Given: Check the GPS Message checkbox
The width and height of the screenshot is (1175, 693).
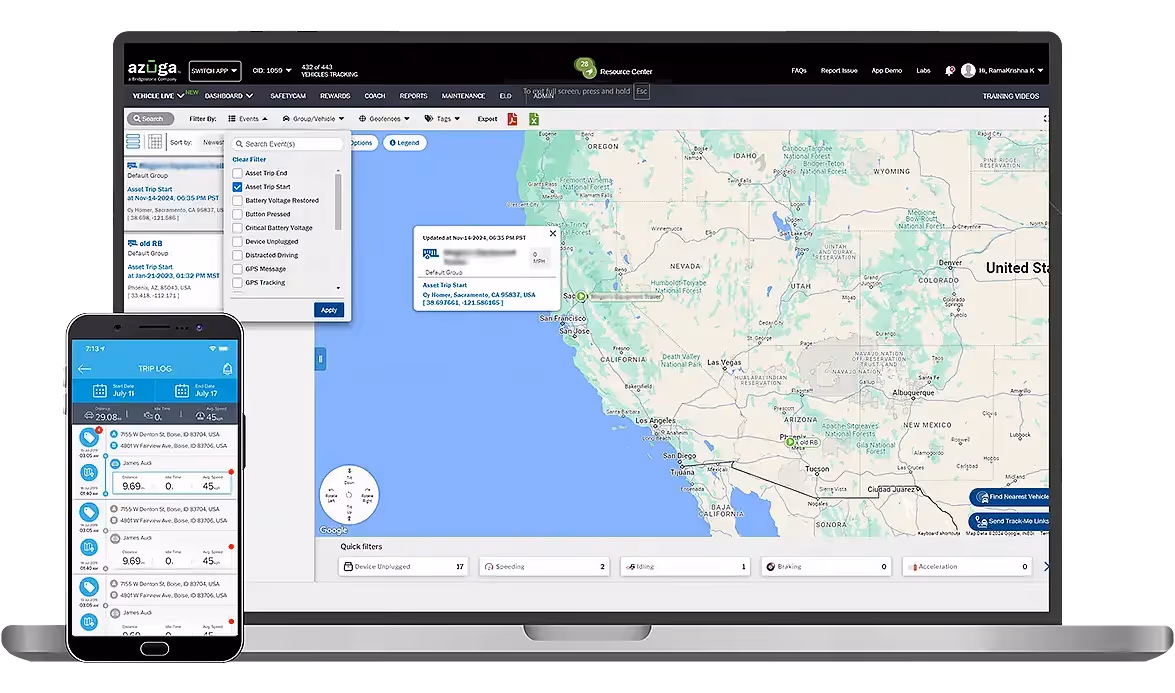Looking at the screenshot, I should click(238, 268).
